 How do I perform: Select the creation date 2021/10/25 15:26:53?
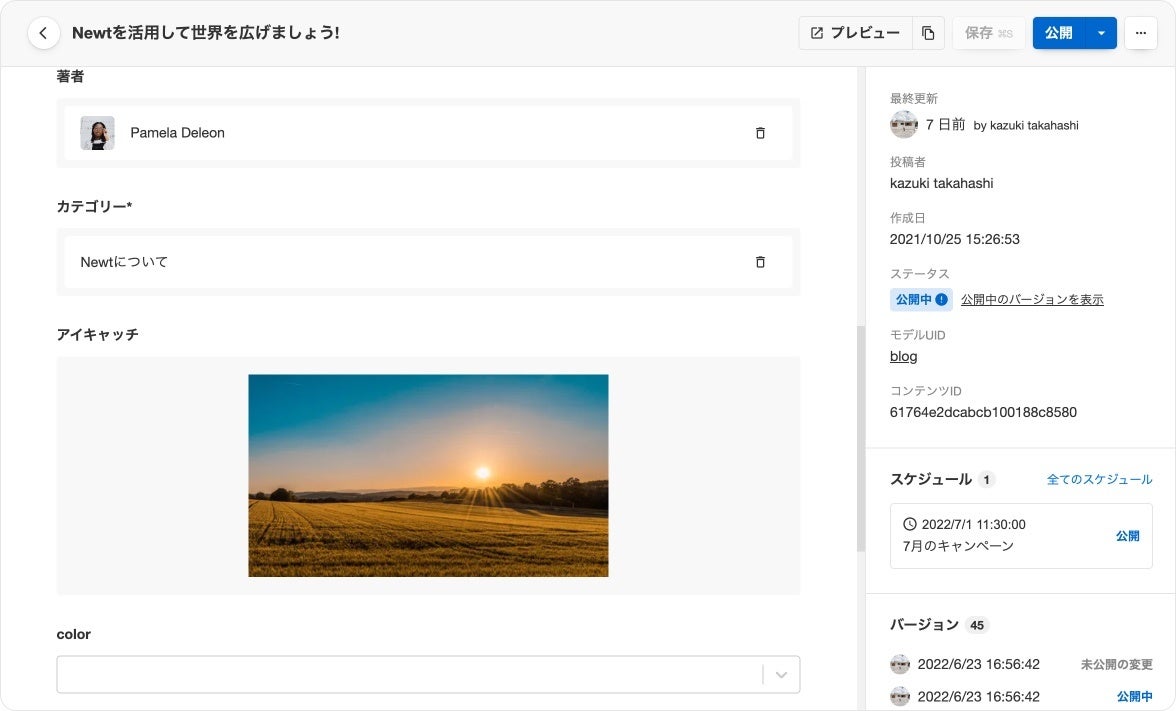tap(955, 239)
